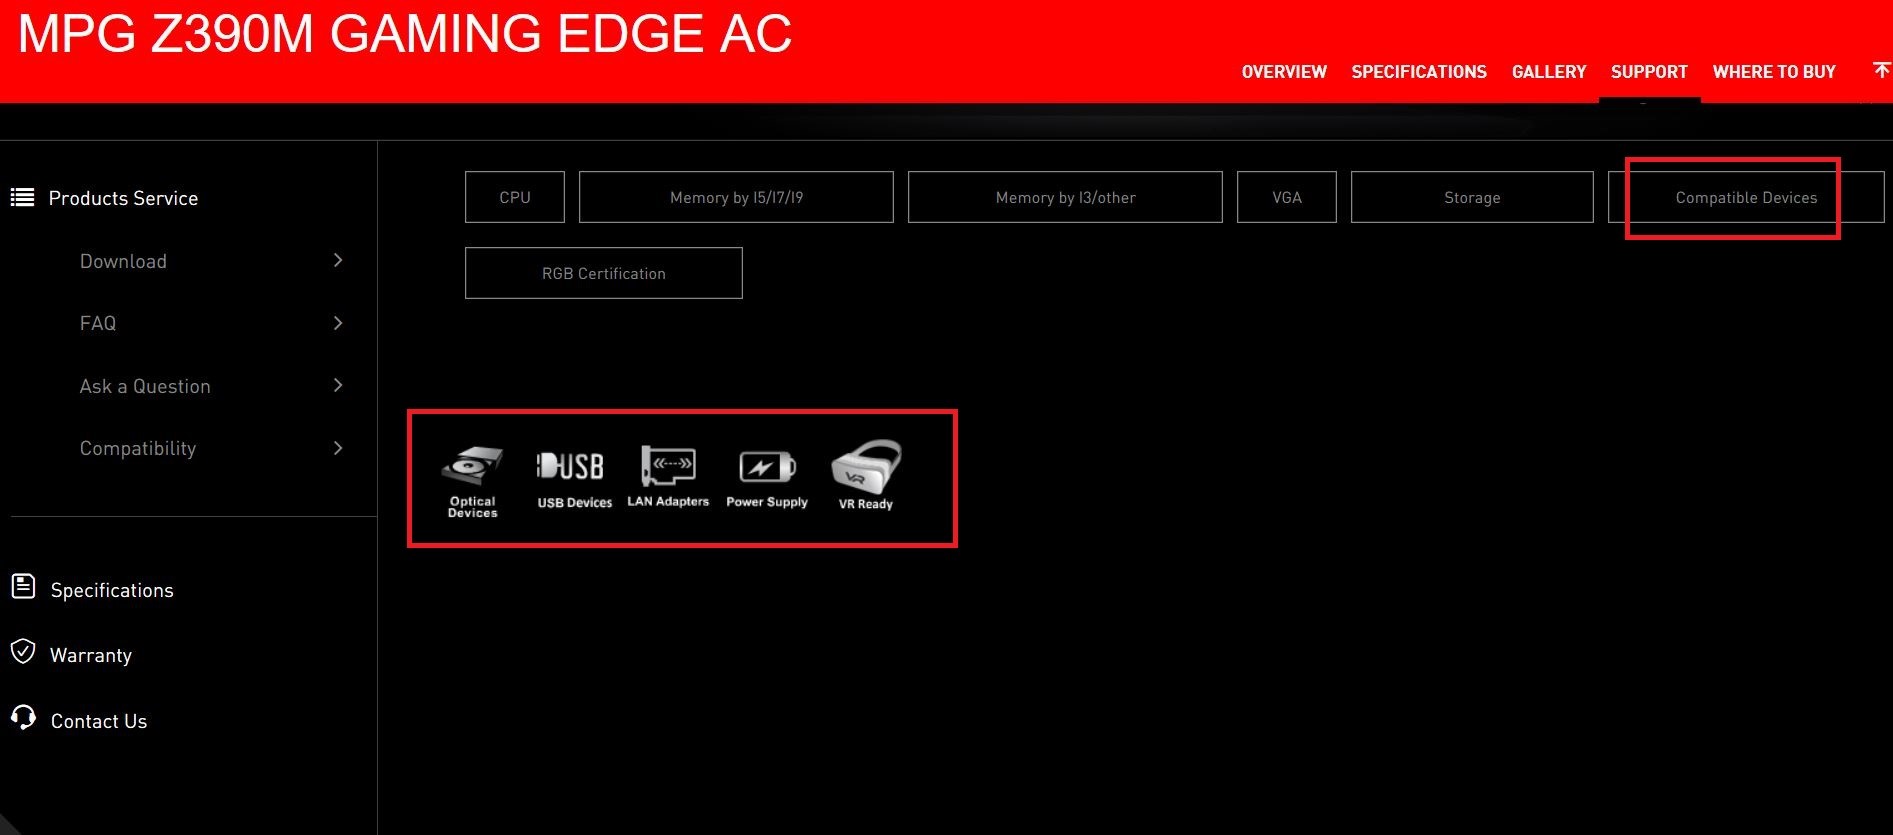Click the CPU compatibility button
Screen dimensions: 1893x835
pyautogui.click(x=515, y=197)
